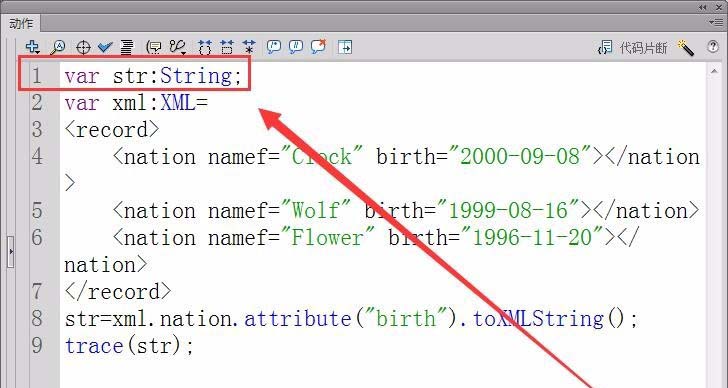Expand all collapsed code icon
The width and height of the screenshot is (728, 388).
(x=249, y=47)
